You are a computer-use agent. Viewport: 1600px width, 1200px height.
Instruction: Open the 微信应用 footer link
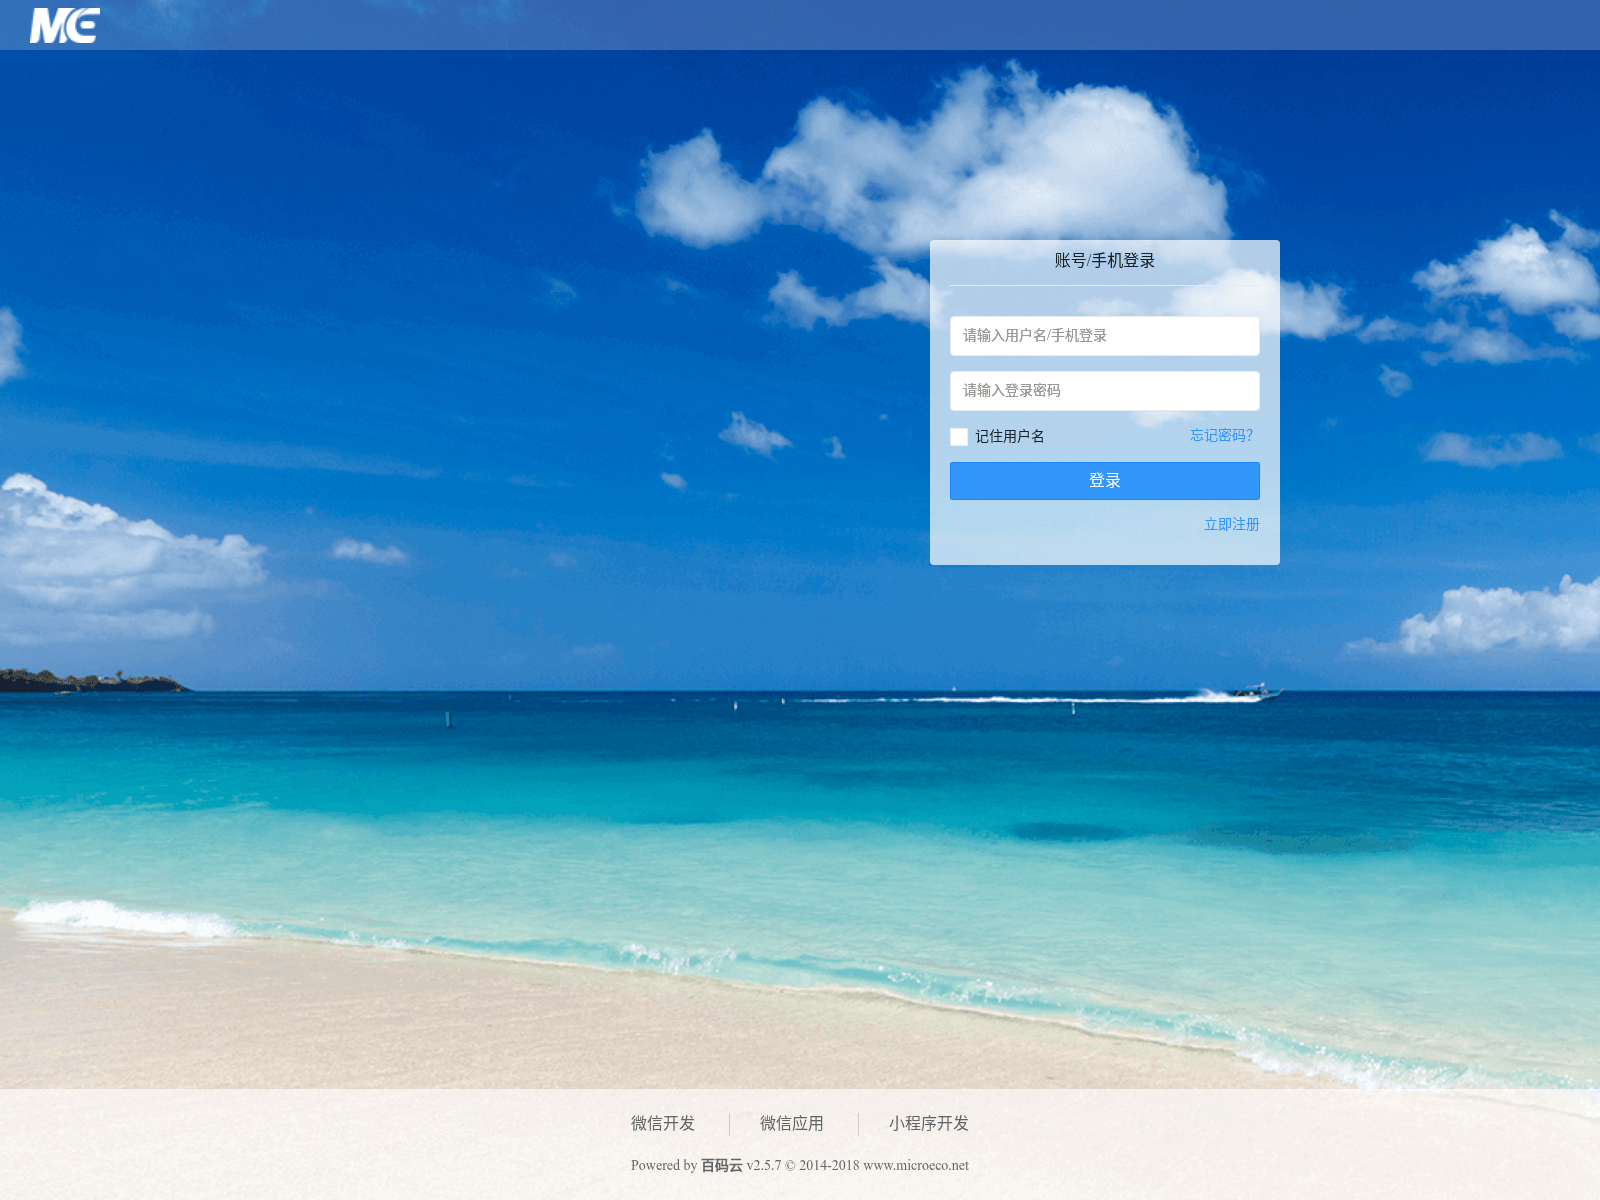[791, 1124]
